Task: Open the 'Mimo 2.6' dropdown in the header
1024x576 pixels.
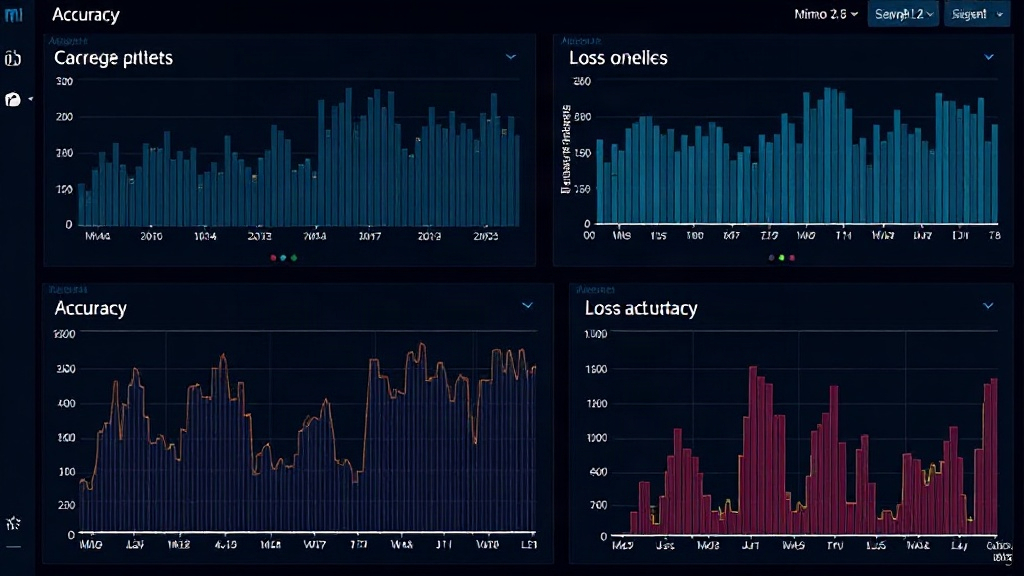Action: (x=825, y=14)
